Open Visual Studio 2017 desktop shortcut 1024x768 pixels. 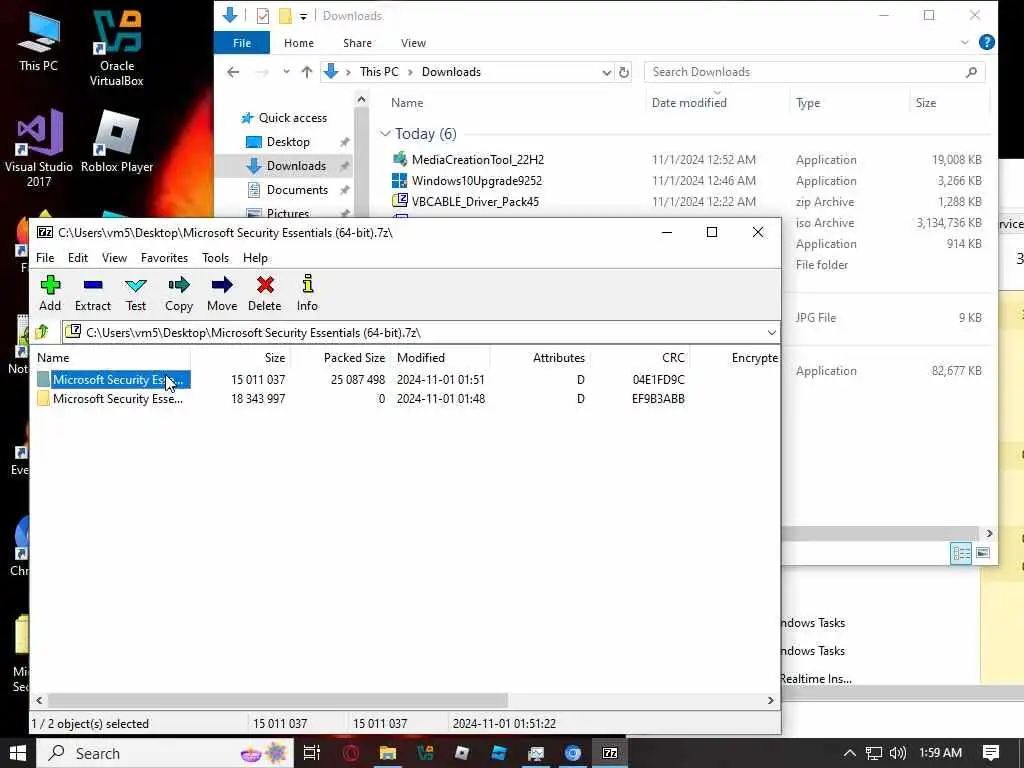pos(39,148)
